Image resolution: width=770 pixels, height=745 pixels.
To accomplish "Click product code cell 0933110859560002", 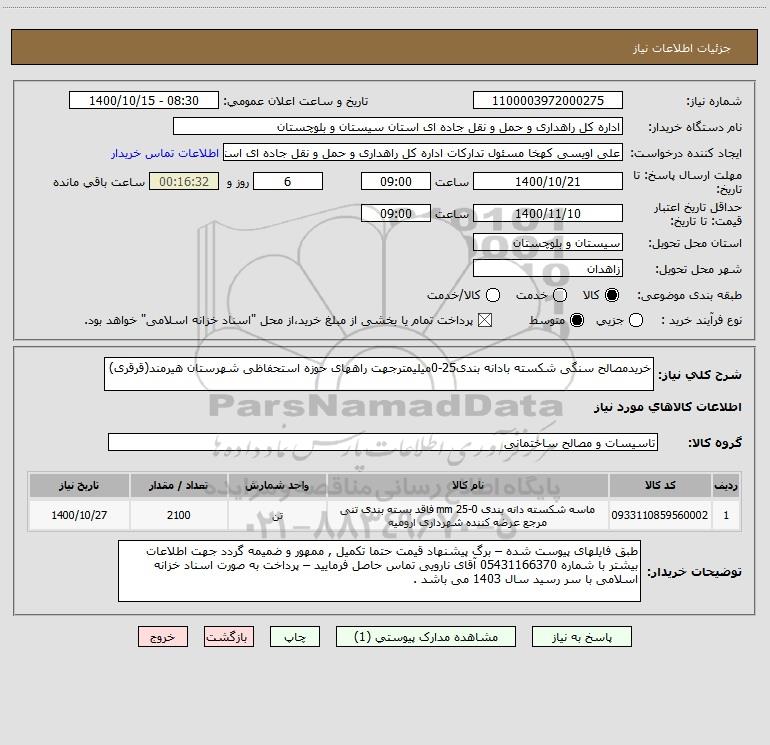I will pos(660,515).
